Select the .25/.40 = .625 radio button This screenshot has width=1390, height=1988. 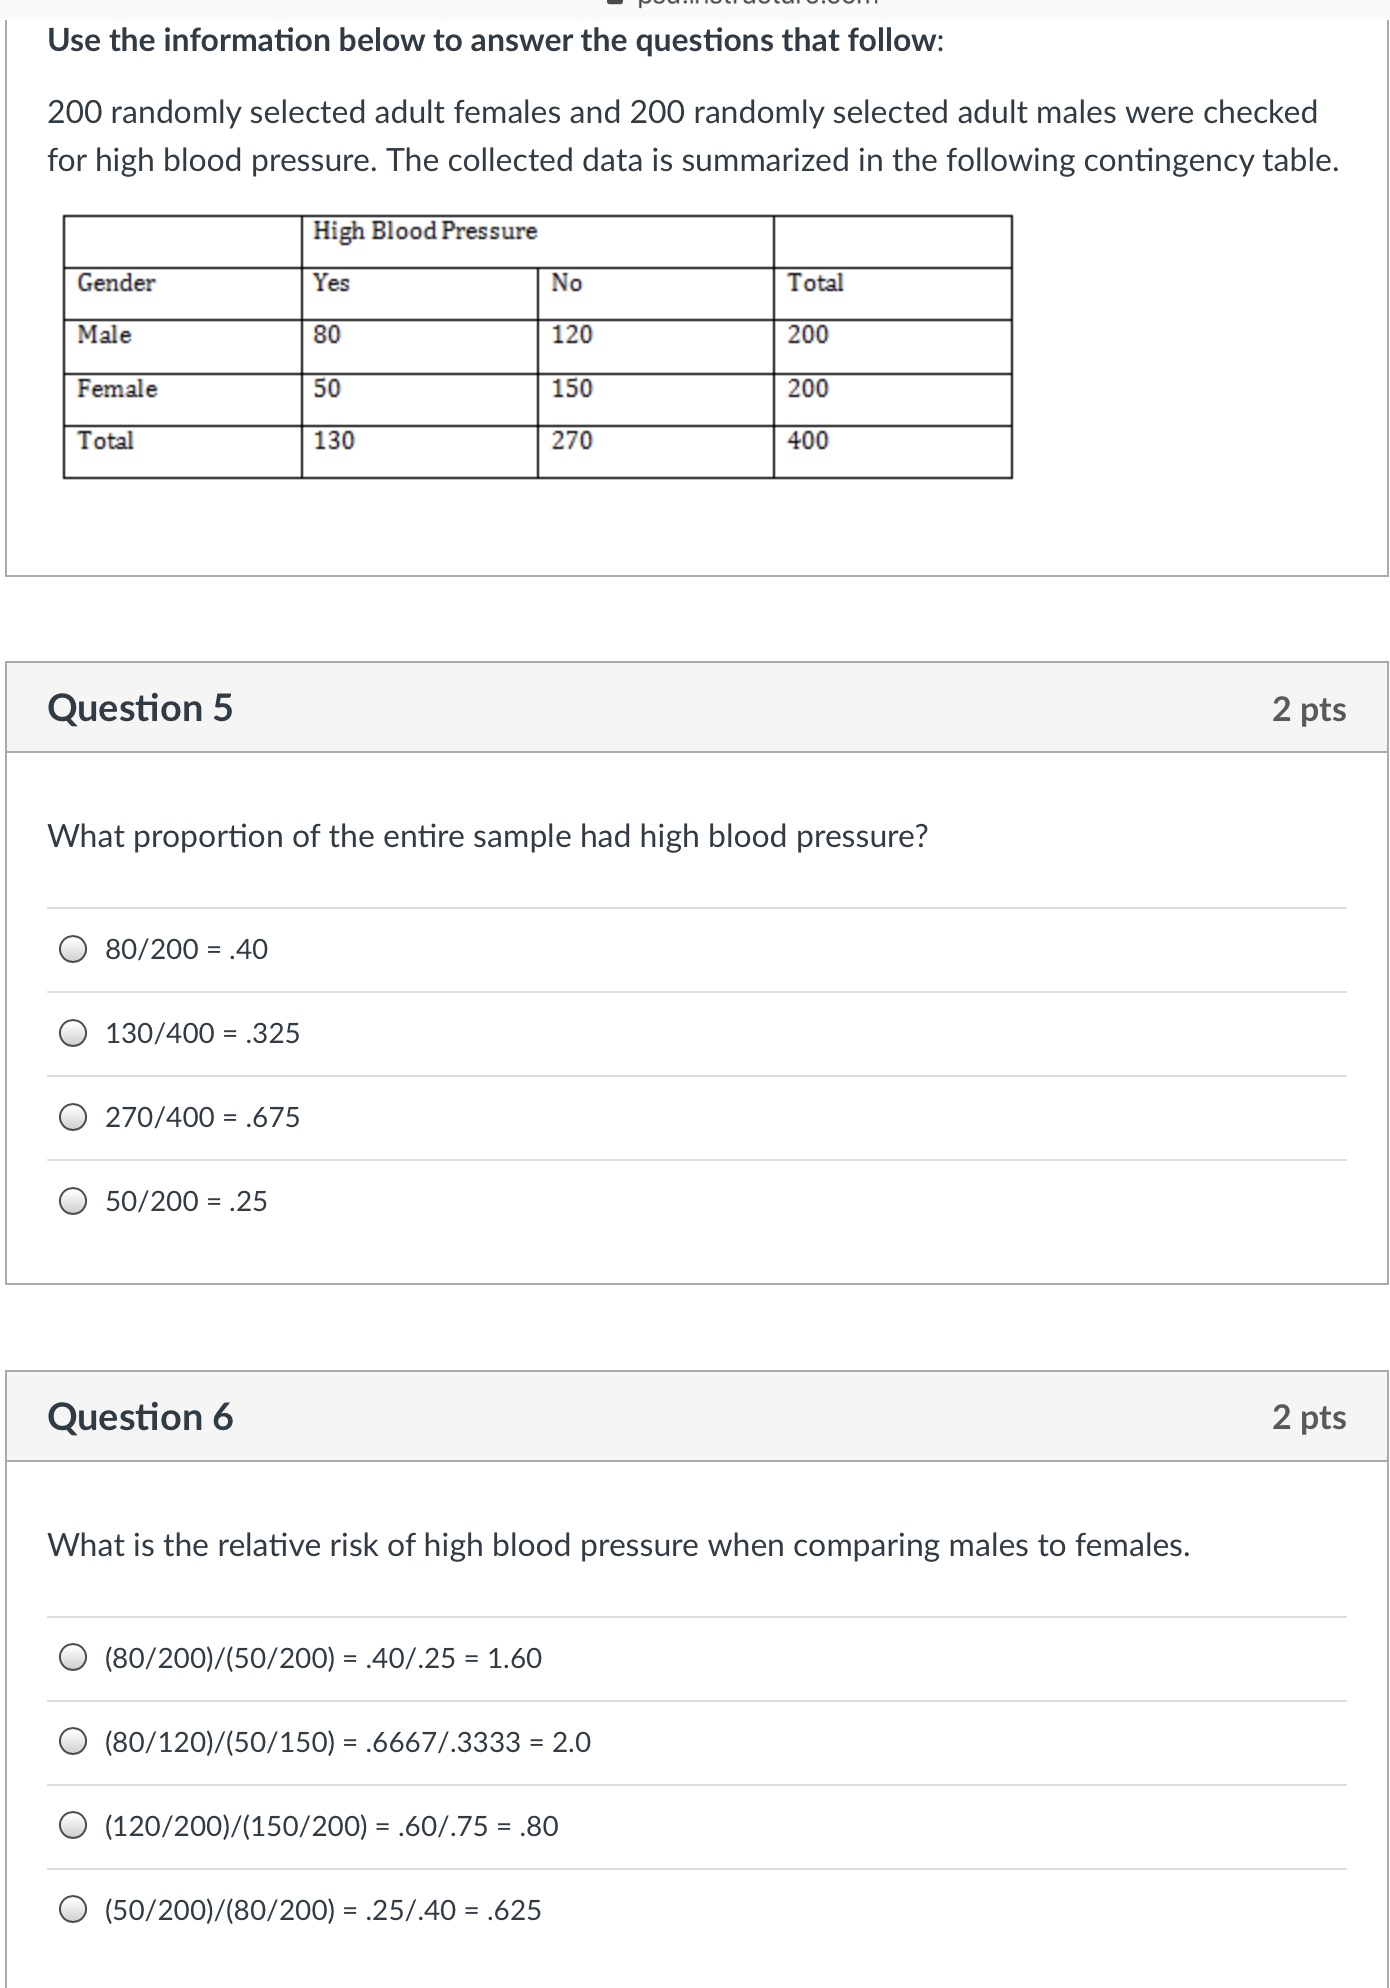click(x=73, y=1910)
